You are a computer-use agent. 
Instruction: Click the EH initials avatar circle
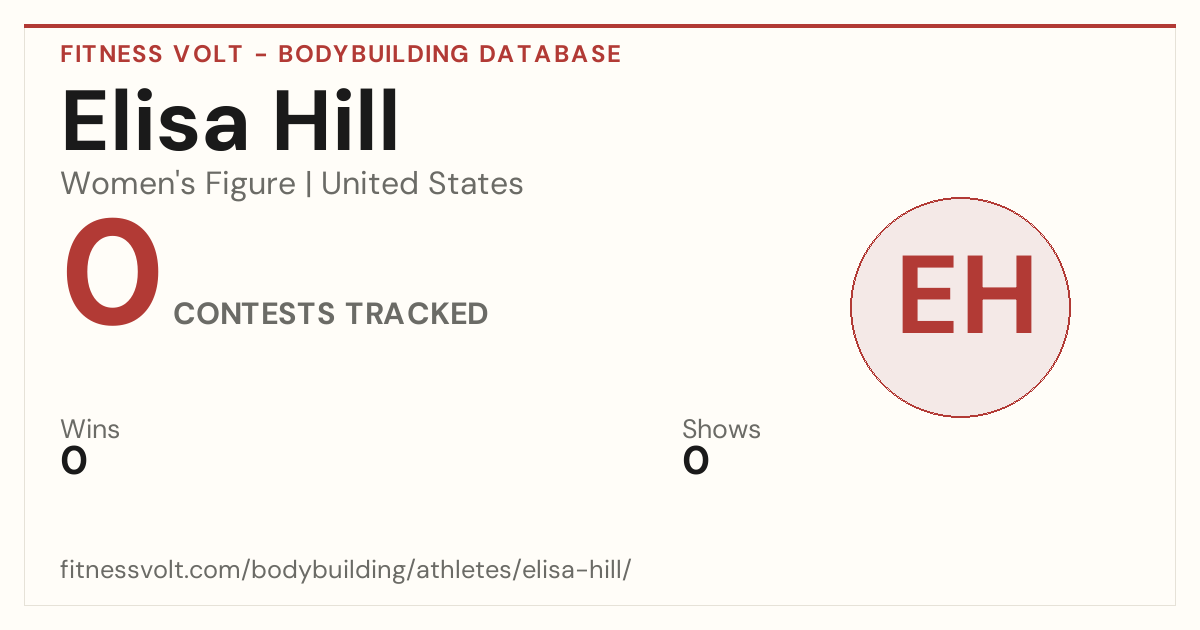[960, 307]
